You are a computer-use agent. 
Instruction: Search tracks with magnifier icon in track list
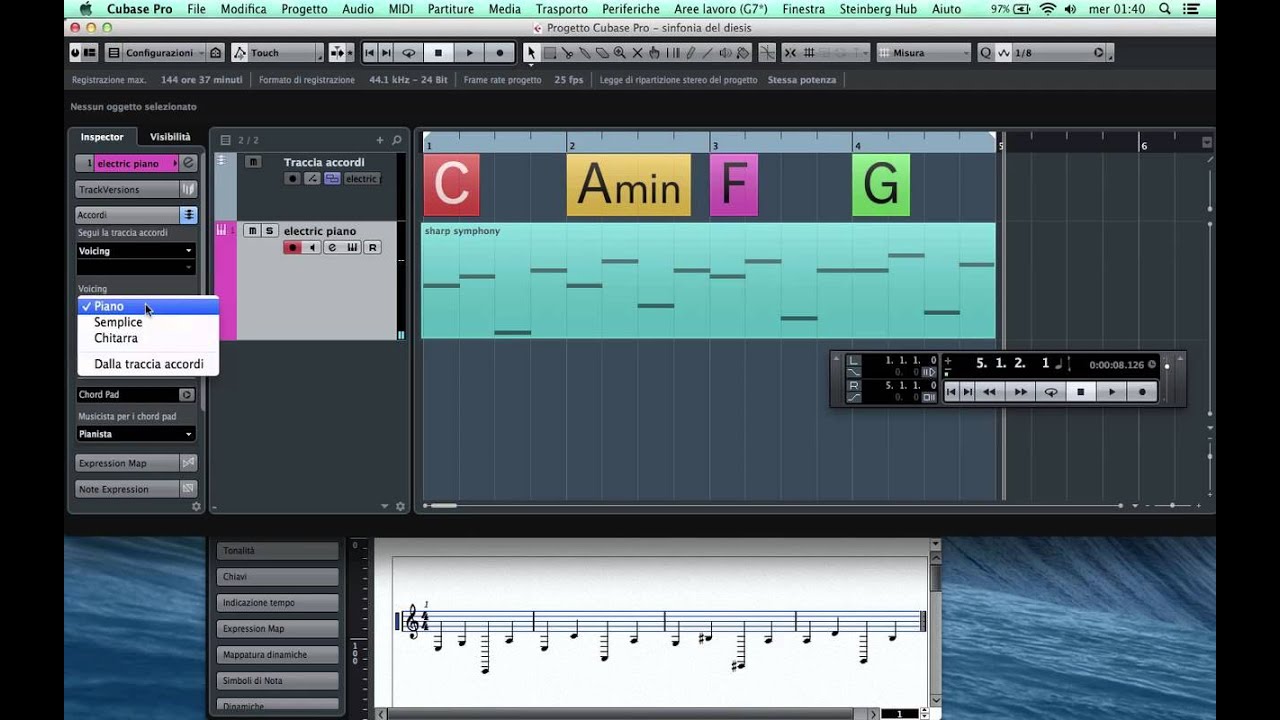(397, 140)
